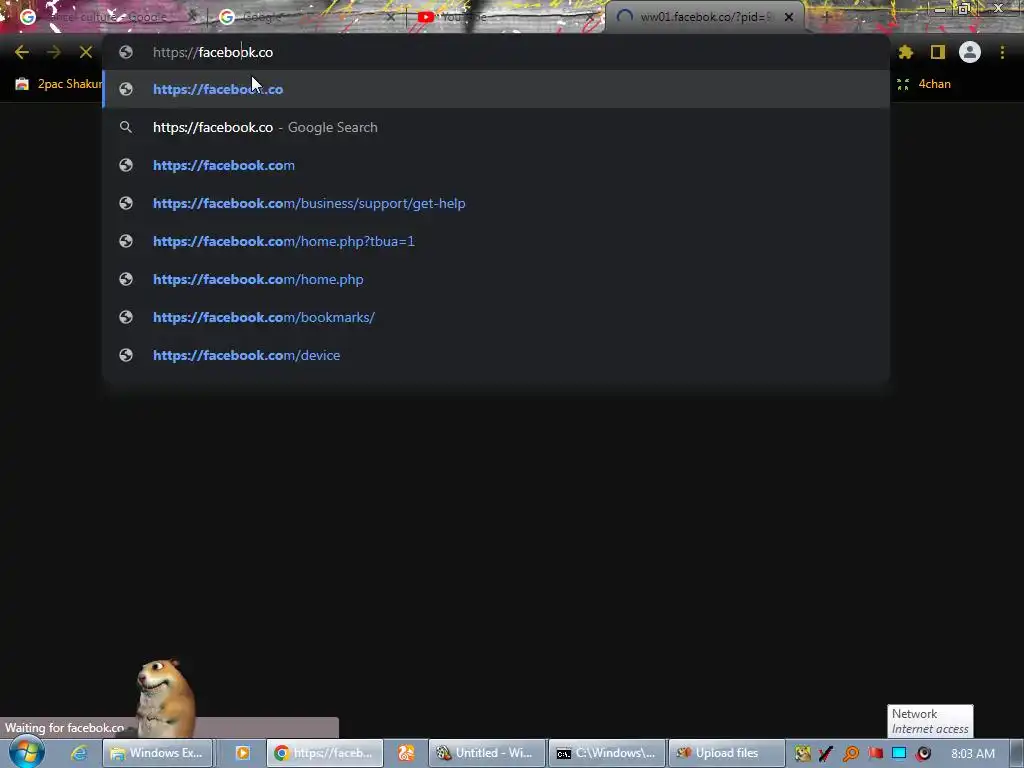The height and width of the screenshot is (768, 1024).
Task: Maximize the Chrome window
Action: tap(963, 8)
